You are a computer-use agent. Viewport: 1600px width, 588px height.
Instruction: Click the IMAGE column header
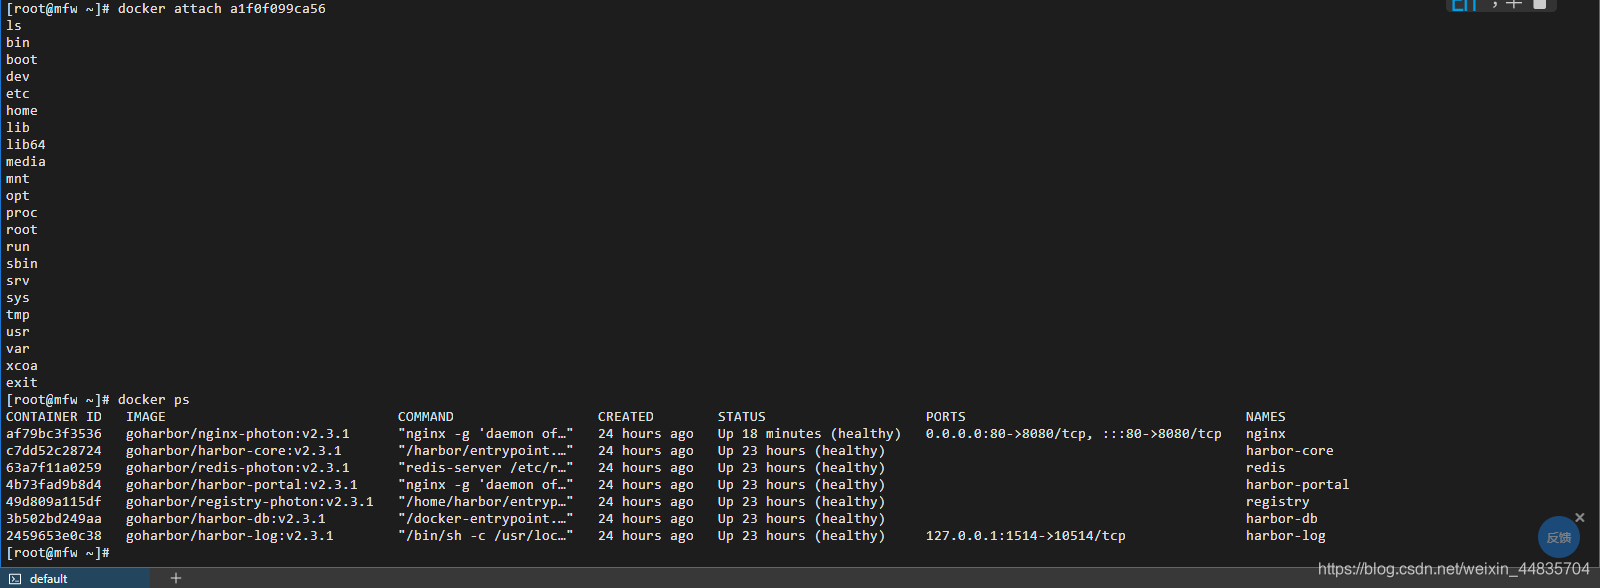146,417
